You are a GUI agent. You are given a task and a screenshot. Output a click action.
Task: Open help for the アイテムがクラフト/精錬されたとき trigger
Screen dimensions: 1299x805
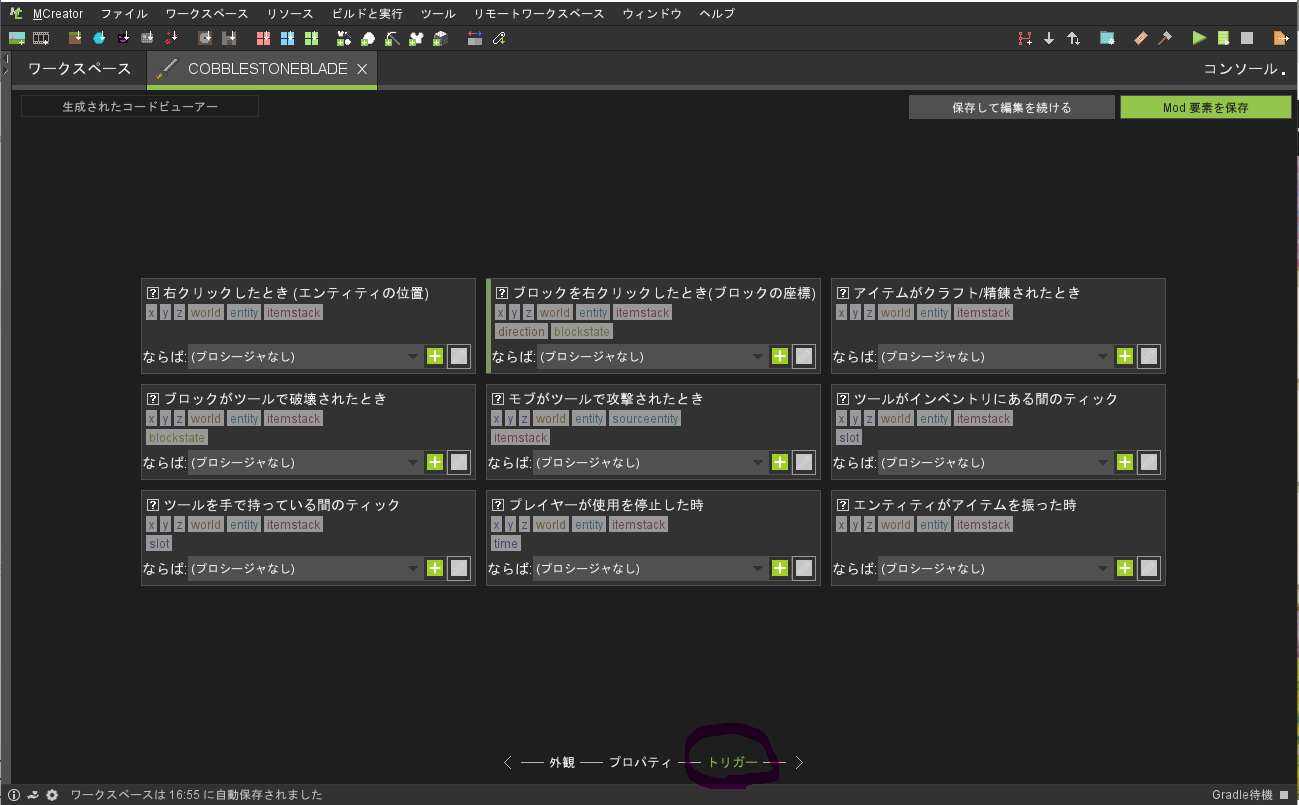pos(844,292)
